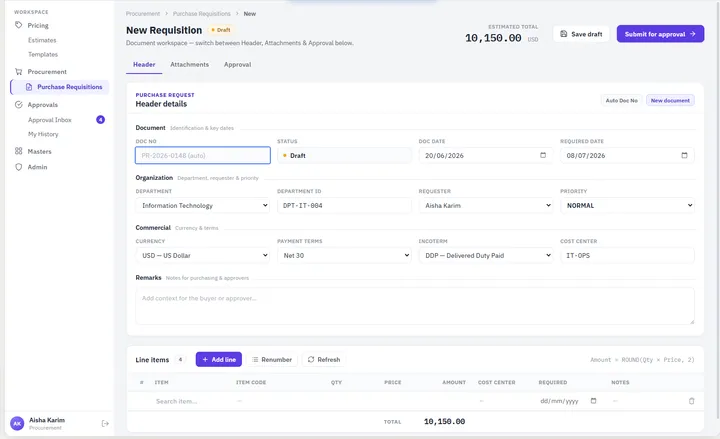Screen dimensions: 720x439
Task: Click the Remarks text area
Action: [415, 306]
